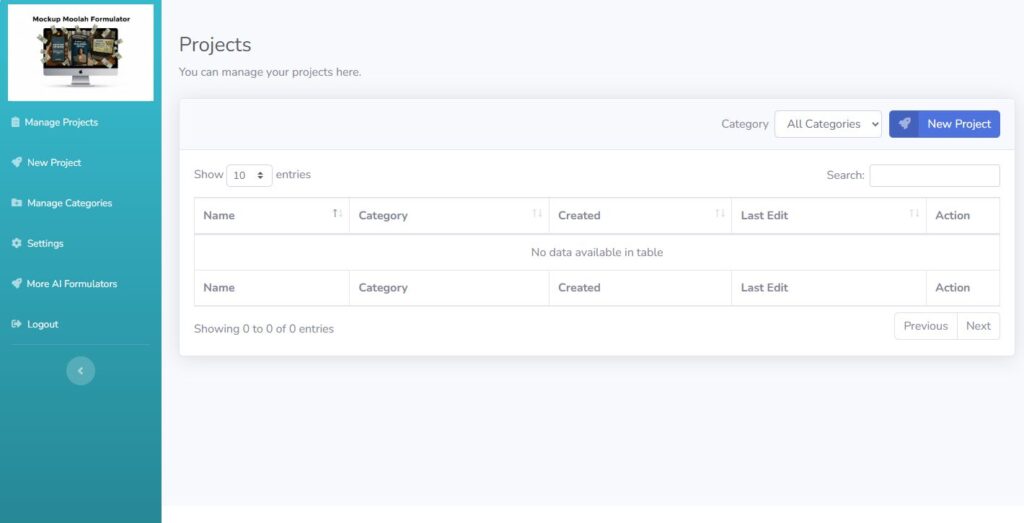Click the rocket icon beside More AI Formulators

coord(17,284)
